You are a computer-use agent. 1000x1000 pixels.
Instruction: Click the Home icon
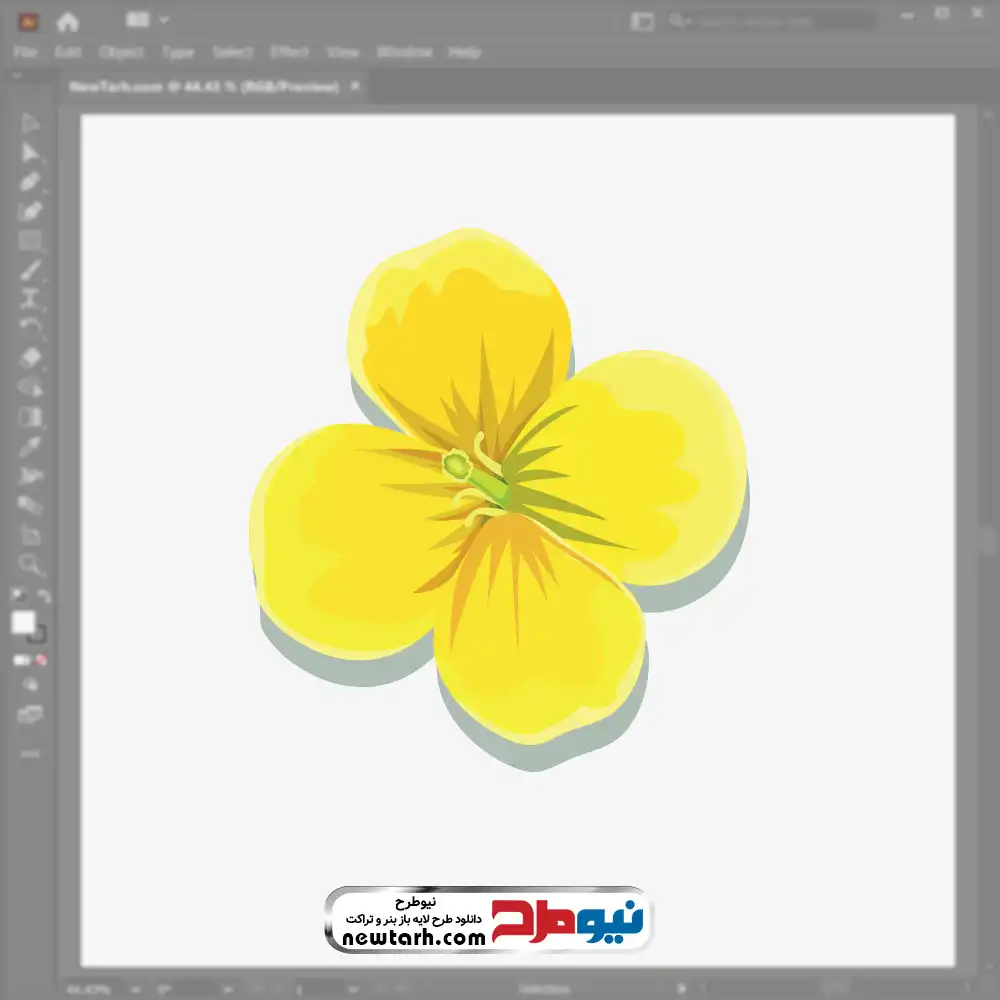(67, 20)
